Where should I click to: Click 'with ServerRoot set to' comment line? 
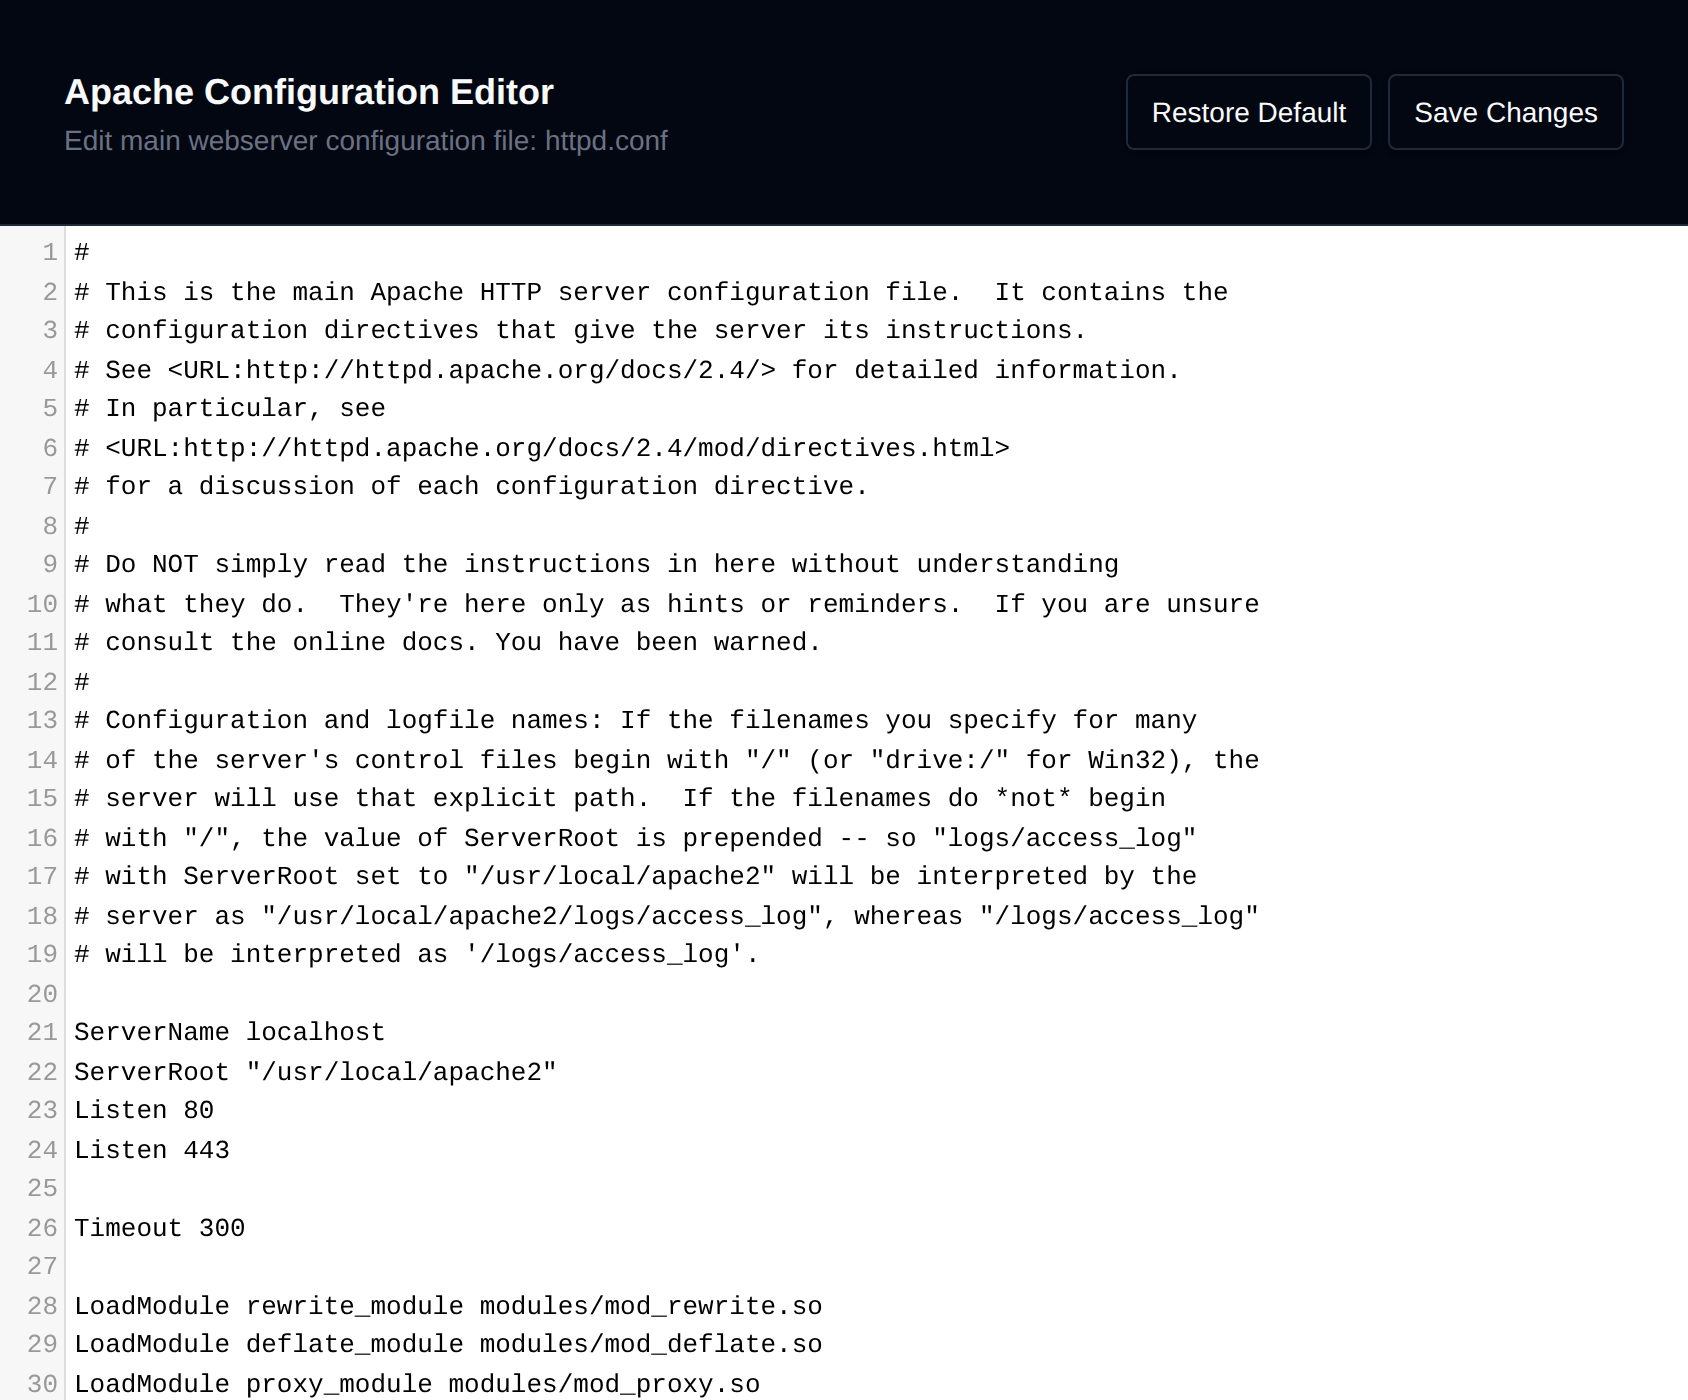[635, 876]
